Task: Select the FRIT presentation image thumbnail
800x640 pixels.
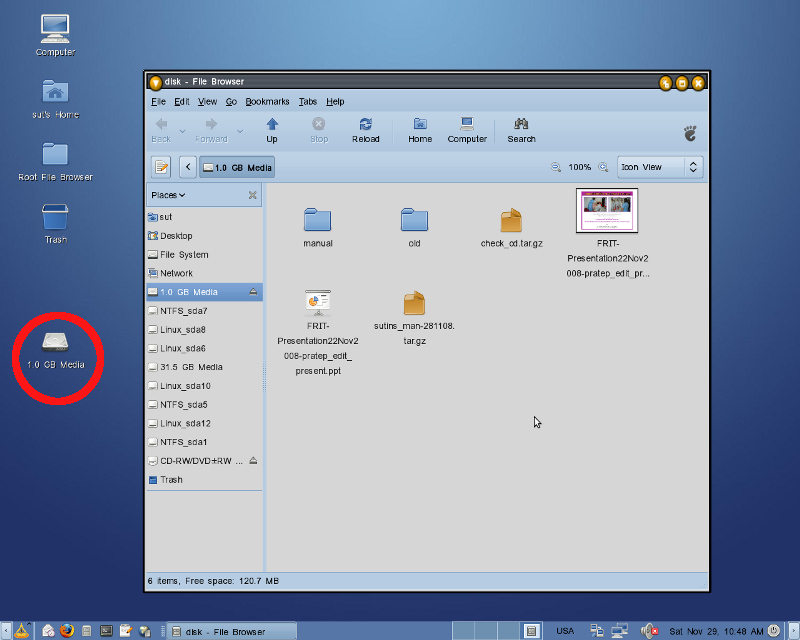Action: point(607,210)
